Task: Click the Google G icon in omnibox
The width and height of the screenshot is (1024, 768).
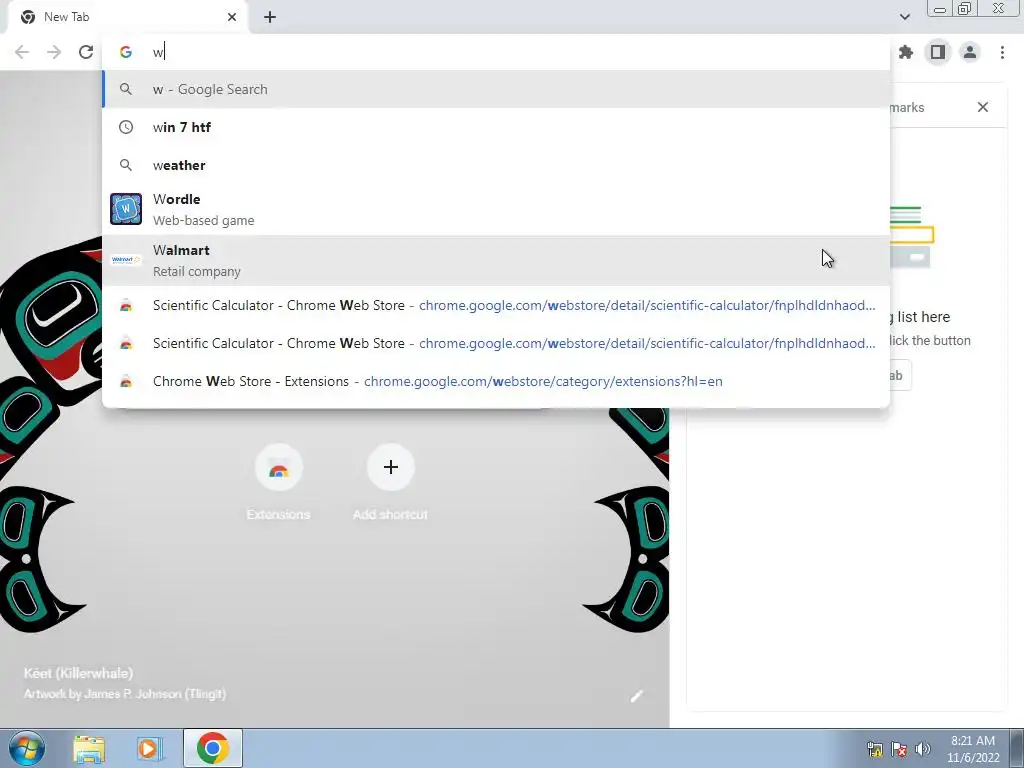Action: [x=126, y=52]
